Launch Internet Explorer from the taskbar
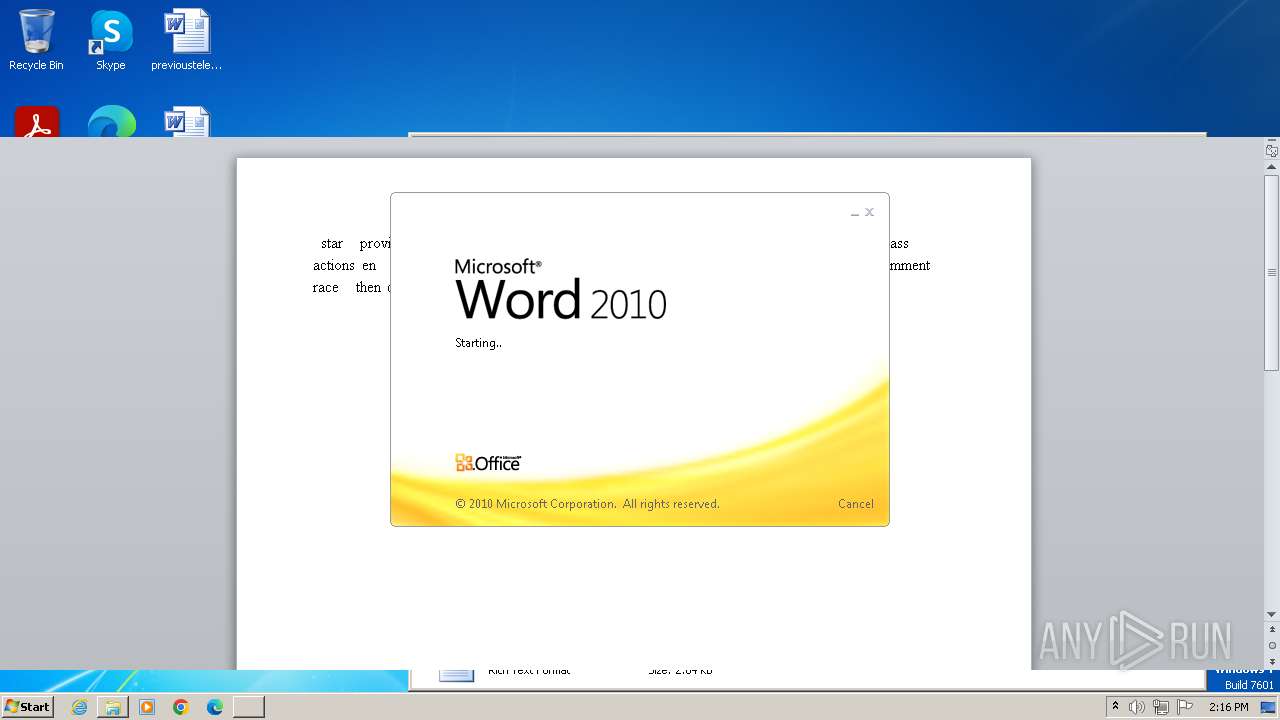This screenshot has height=720, width=1280. pos(79,707)
